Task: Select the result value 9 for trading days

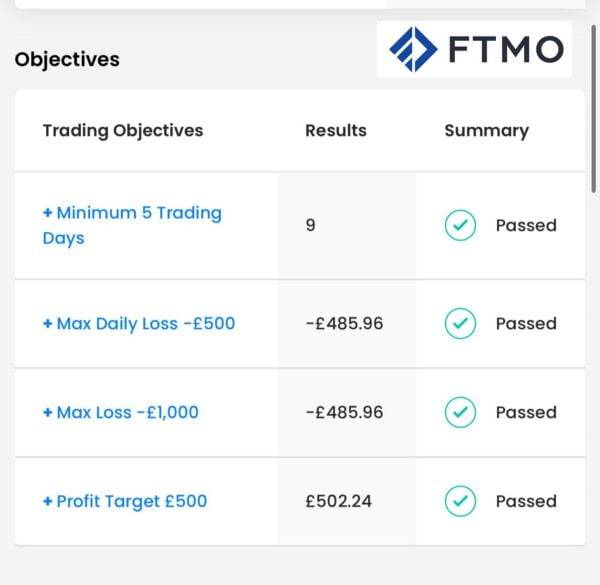Action: (x=311, y=226)
